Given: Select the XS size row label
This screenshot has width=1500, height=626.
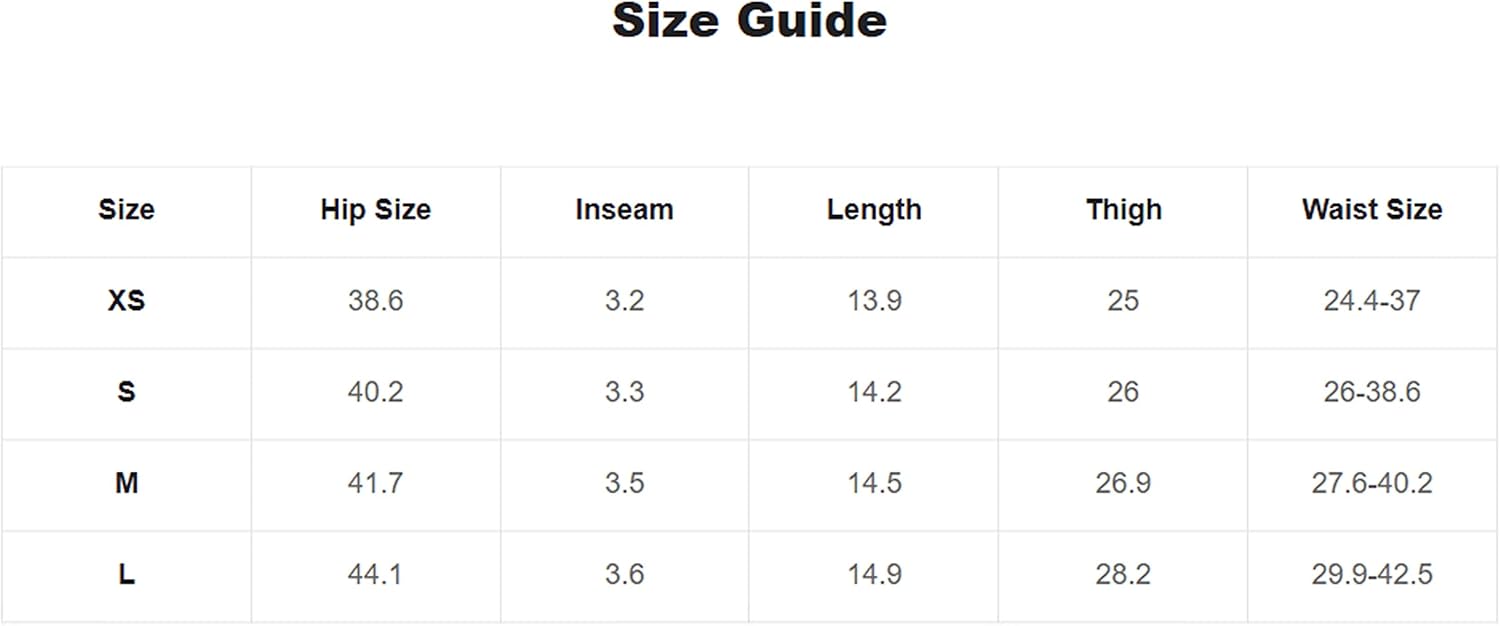Looking at the screenshot, I should tap(126, 301).
